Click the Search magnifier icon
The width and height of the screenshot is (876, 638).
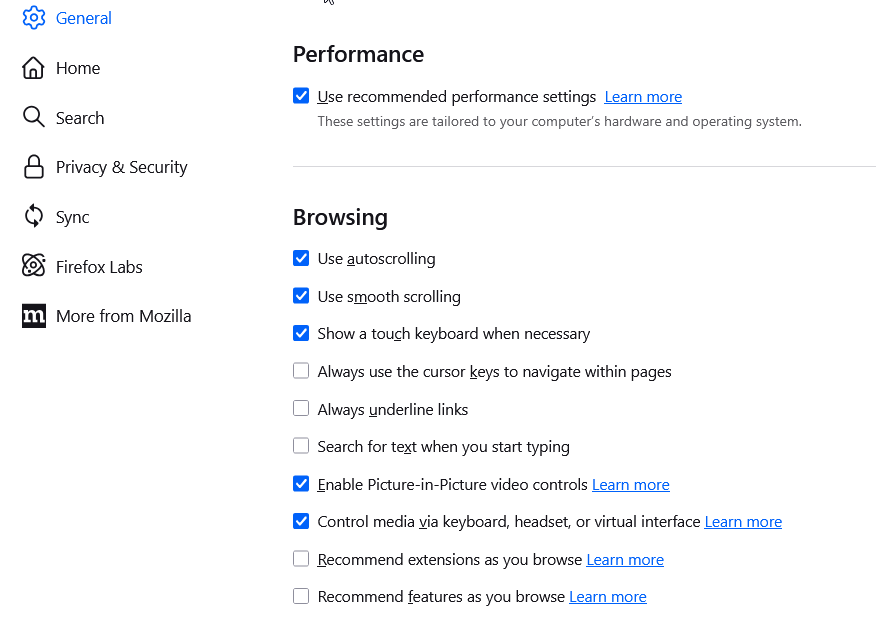(x=34, y=118)
